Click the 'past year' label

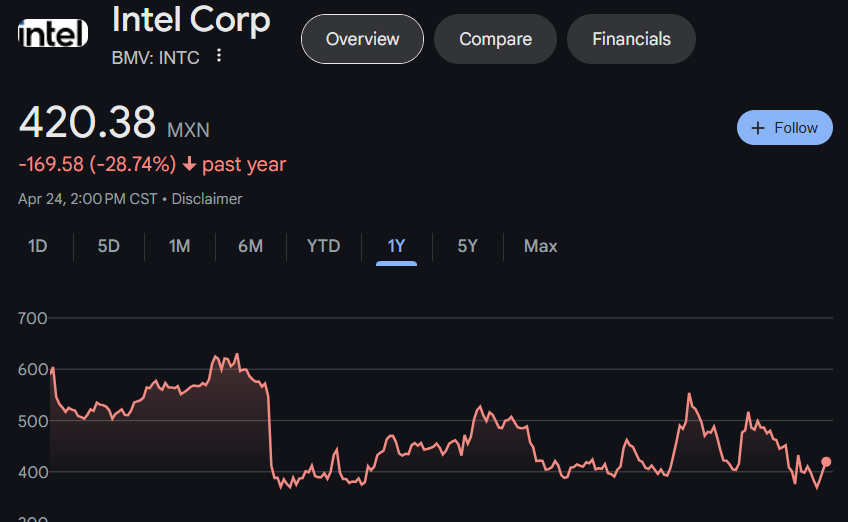(x=244, y=164)
